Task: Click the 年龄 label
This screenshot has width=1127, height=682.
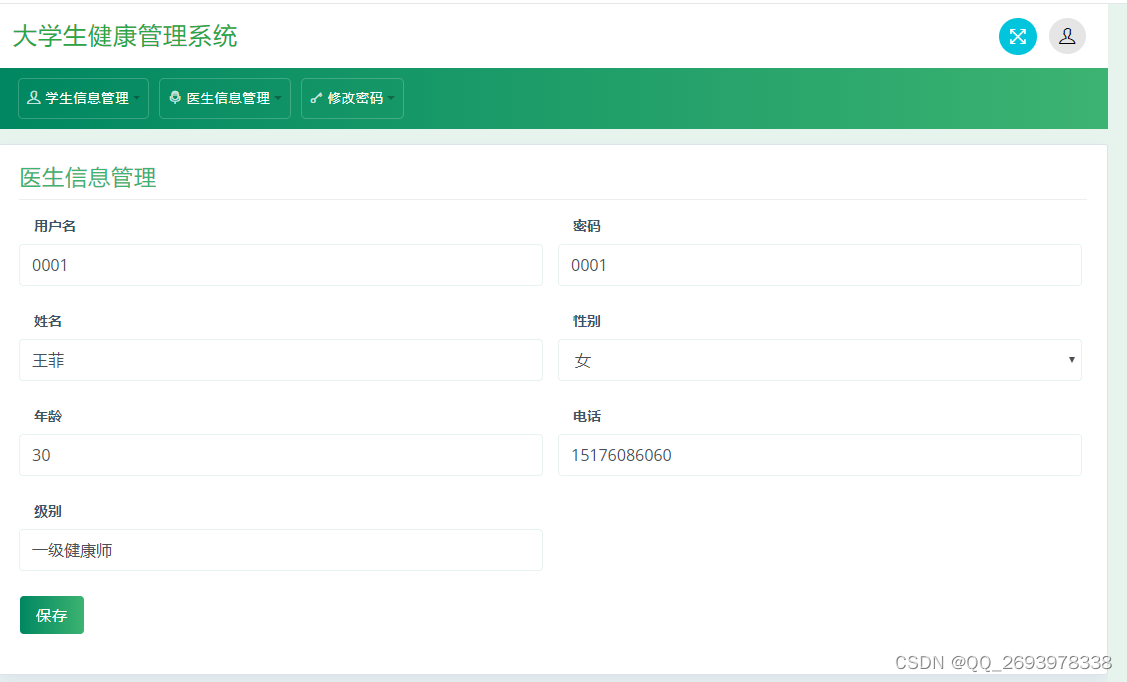Action: click(47, 416)
